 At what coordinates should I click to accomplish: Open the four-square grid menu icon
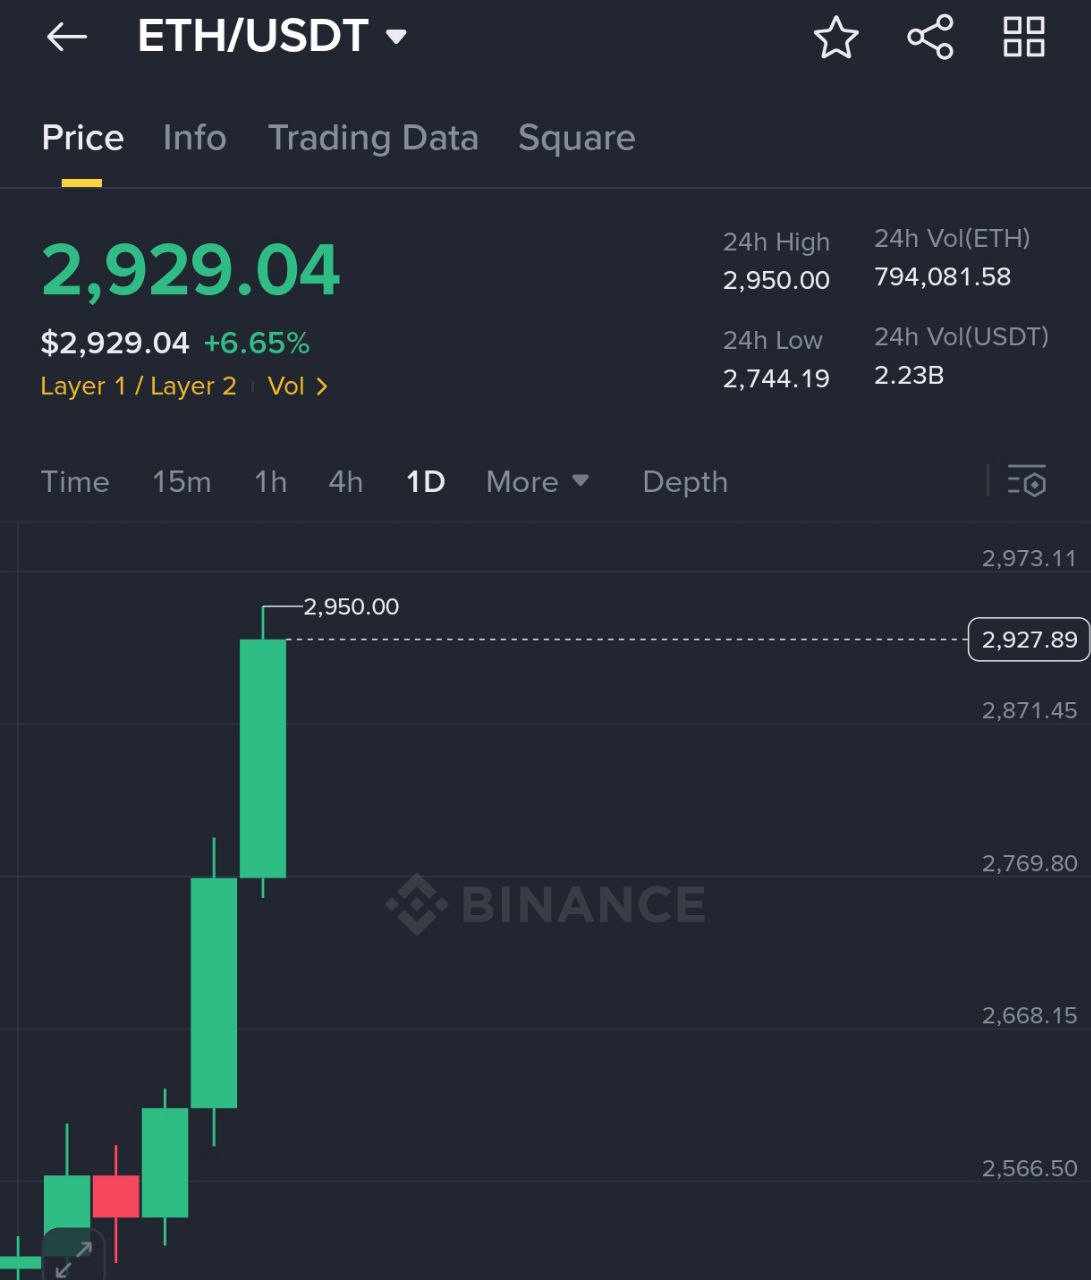click(x=1024, y=38)
